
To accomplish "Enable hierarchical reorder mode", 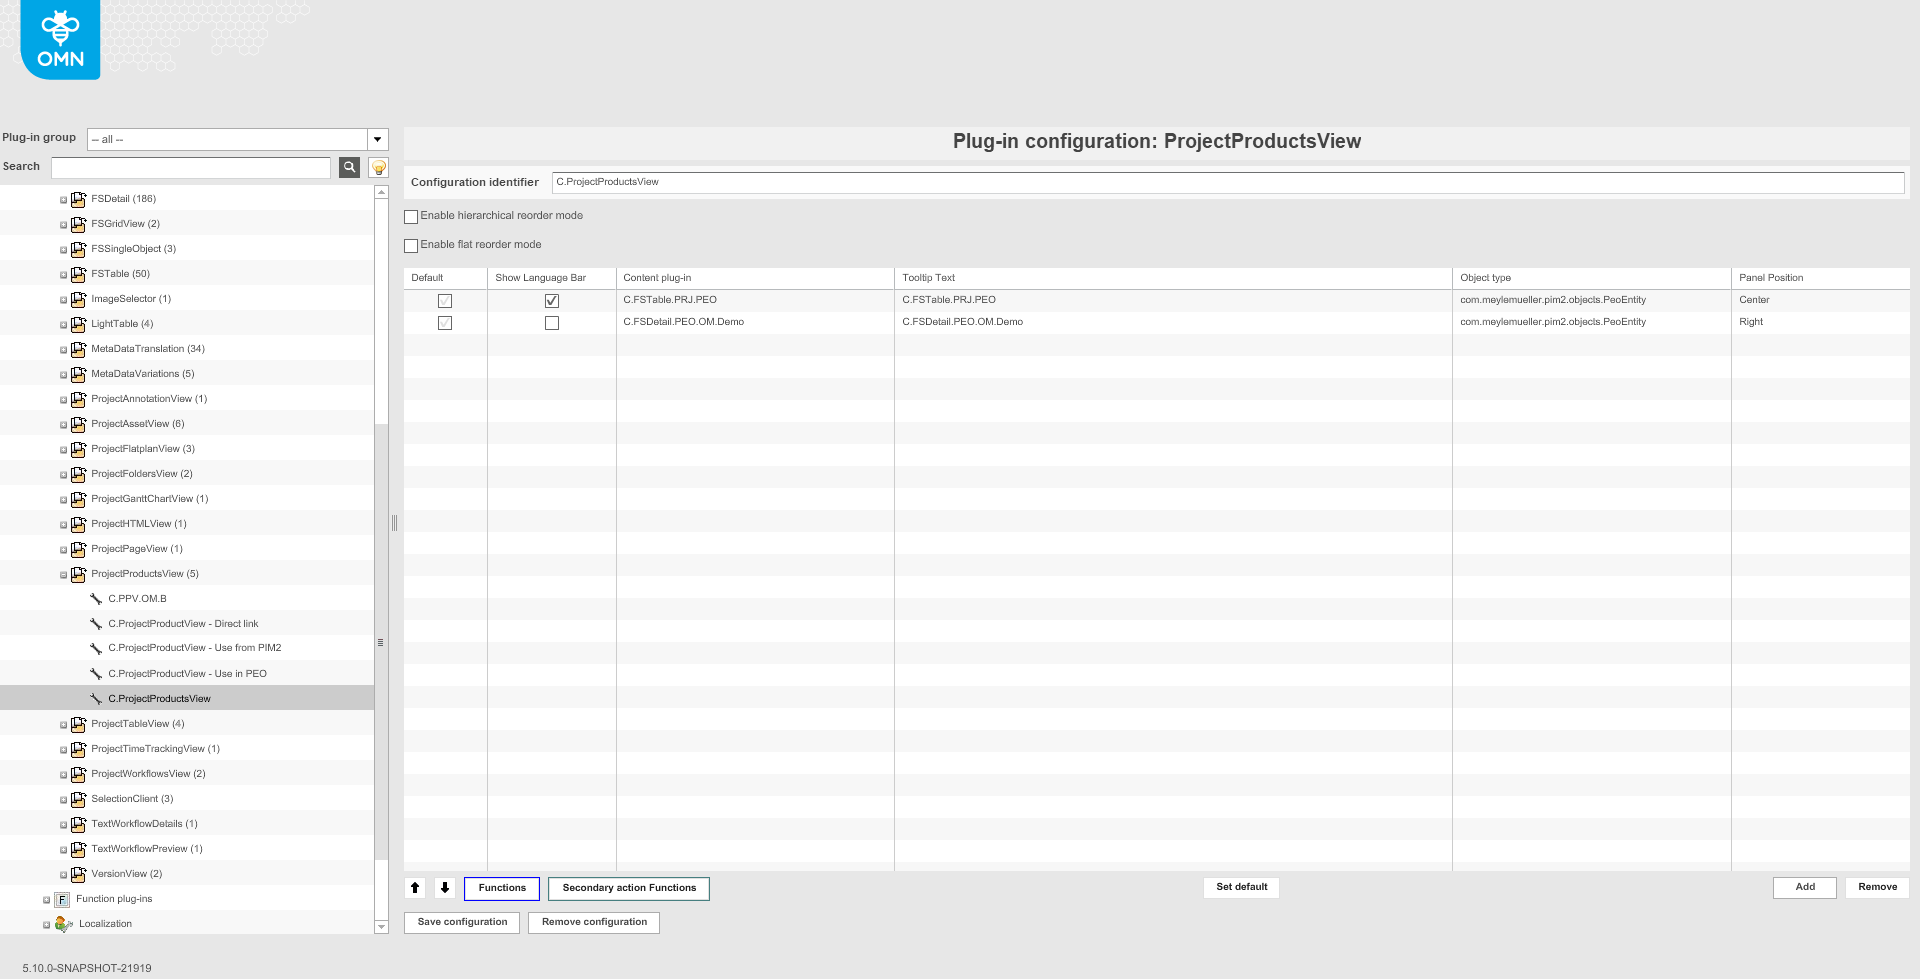I will pos(411,216).
